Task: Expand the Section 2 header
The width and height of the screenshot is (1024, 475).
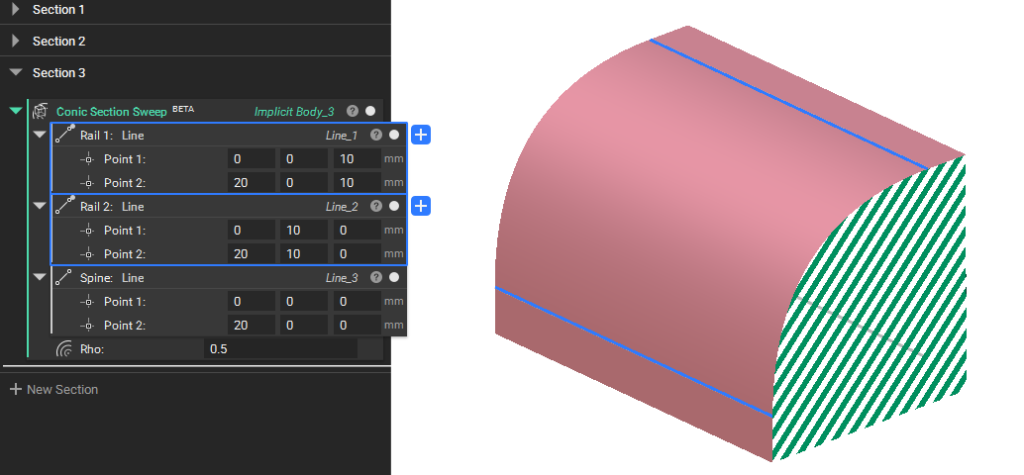Action: [16, 41]
